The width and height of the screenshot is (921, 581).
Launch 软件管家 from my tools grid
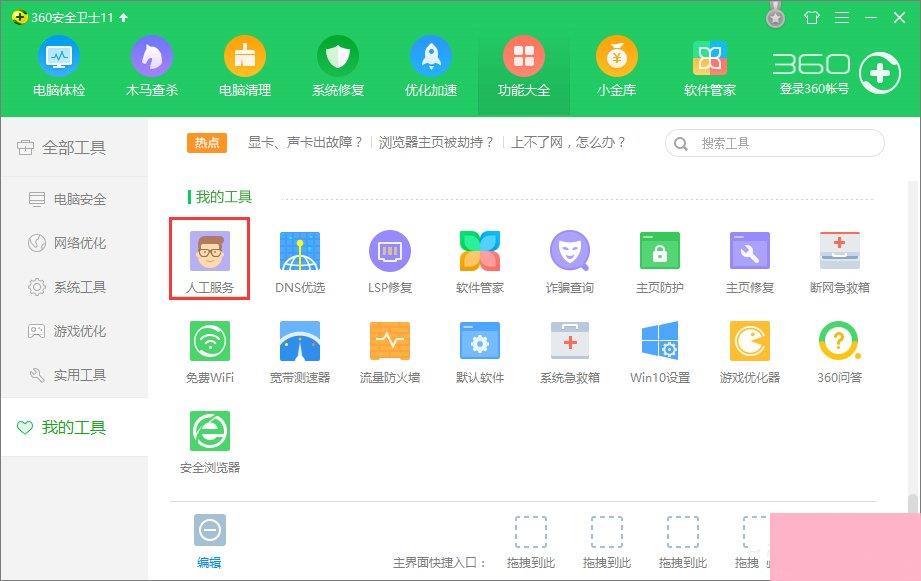(x=479, y=262)
